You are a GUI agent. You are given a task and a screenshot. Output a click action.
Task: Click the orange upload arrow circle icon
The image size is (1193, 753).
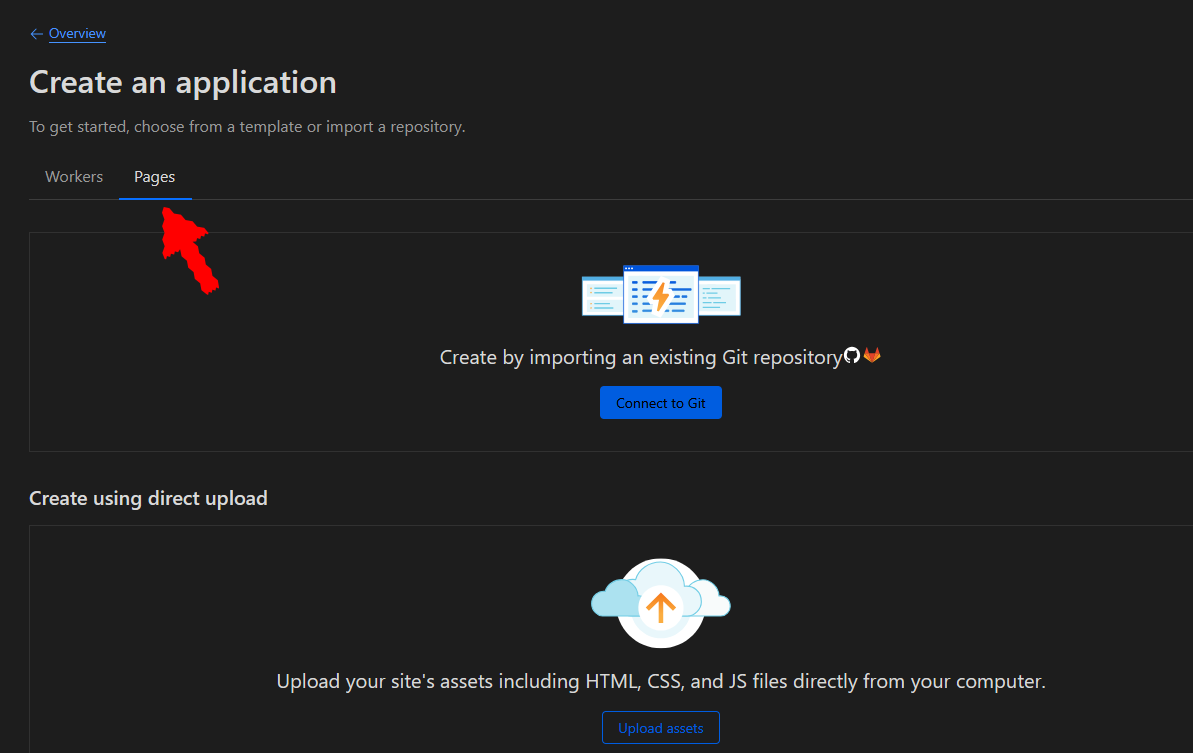coord(661,605)
